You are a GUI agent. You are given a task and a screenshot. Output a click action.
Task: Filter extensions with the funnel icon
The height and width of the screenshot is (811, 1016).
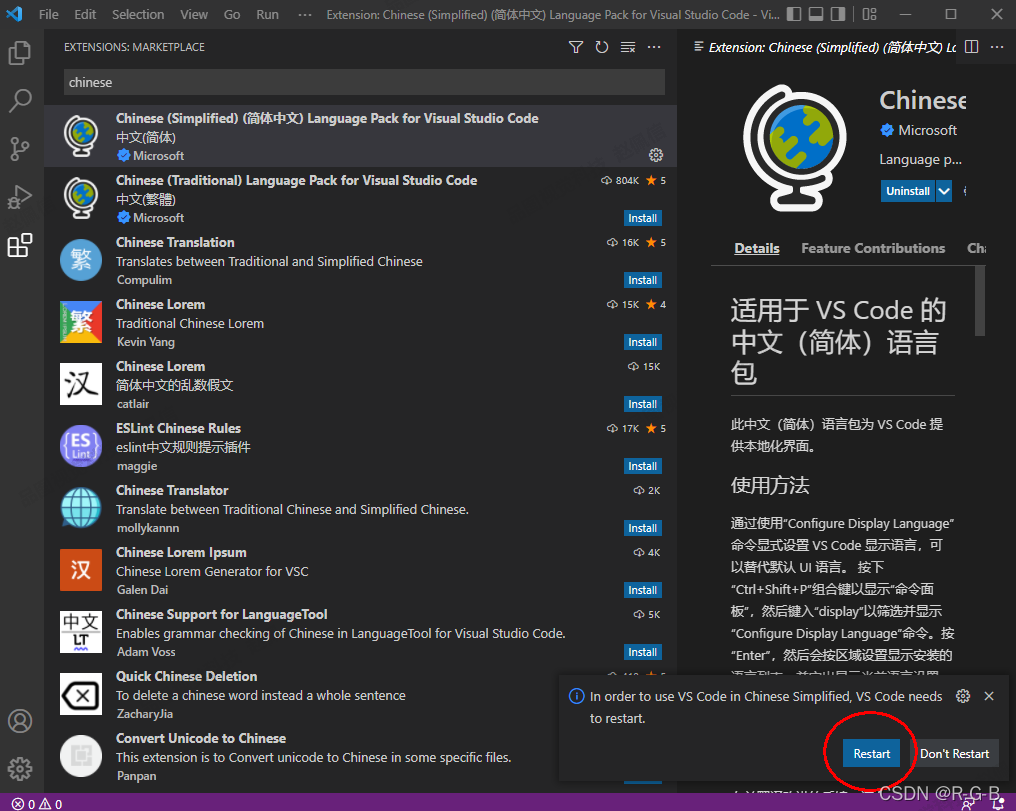click(x=575, y=47)
